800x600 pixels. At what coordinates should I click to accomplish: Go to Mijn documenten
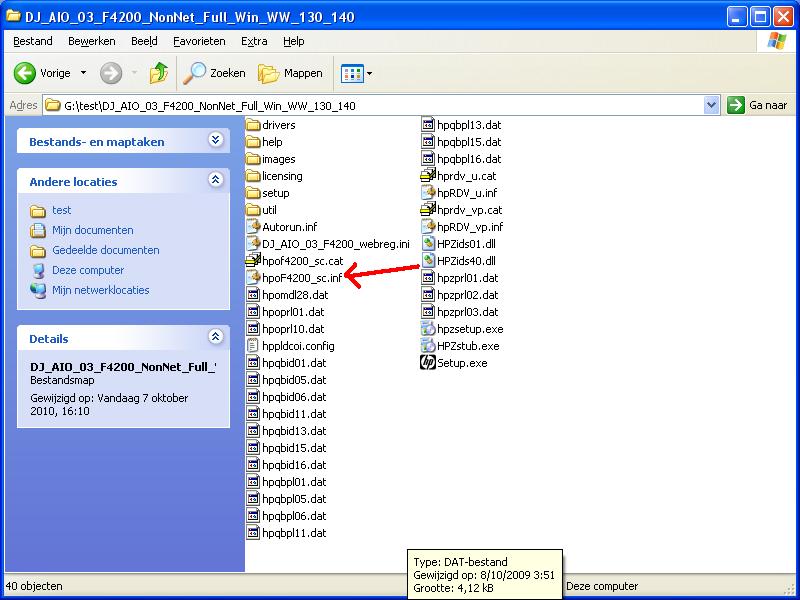tap(92, 230)
